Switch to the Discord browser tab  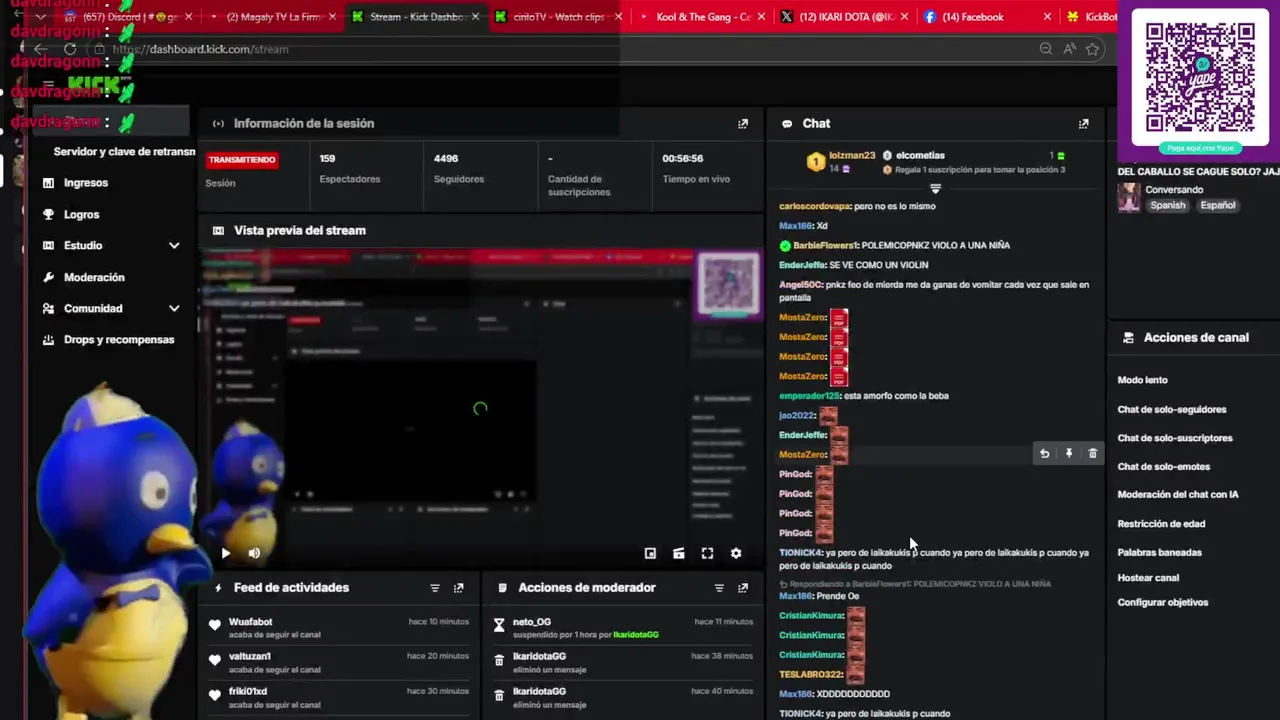click(125, 17)
